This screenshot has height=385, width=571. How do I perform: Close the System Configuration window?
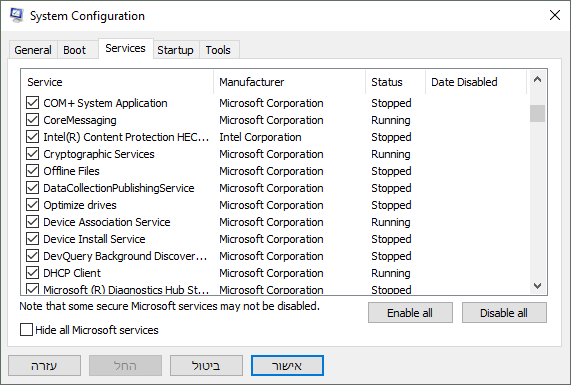pos(555,15)
